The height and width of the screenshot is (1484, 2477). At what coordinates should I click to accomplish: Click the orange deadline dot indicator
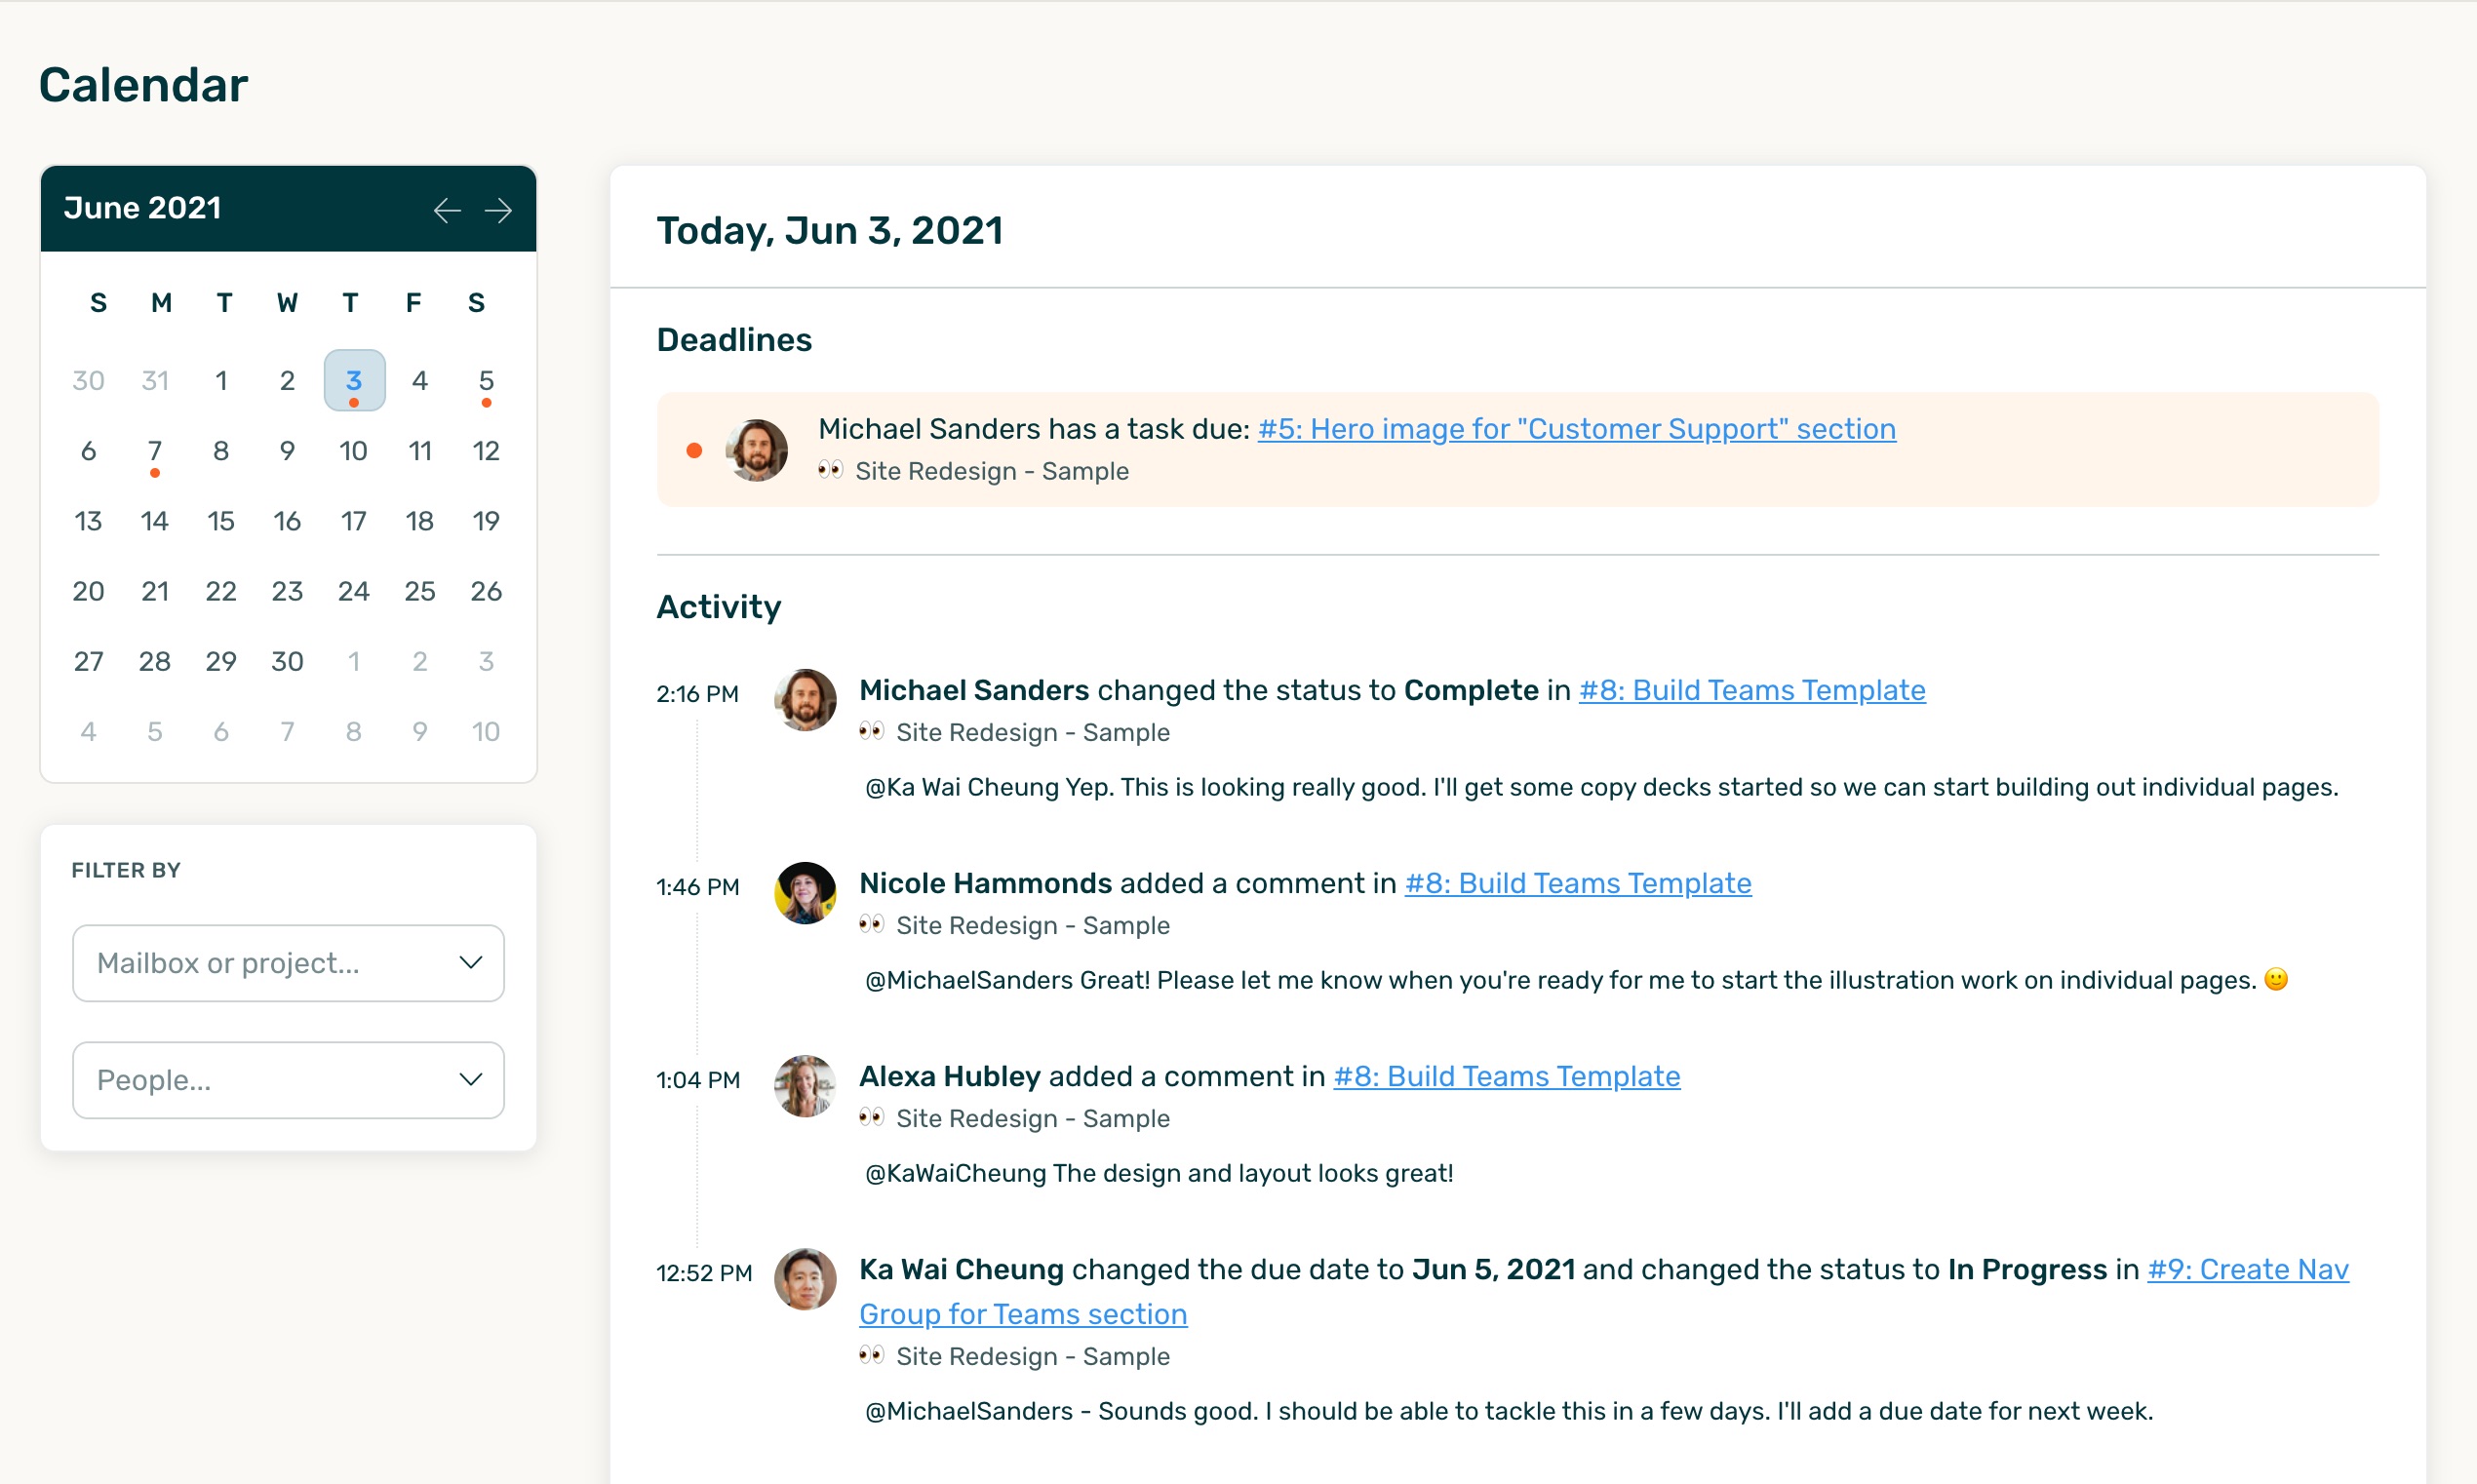[694, 450]
